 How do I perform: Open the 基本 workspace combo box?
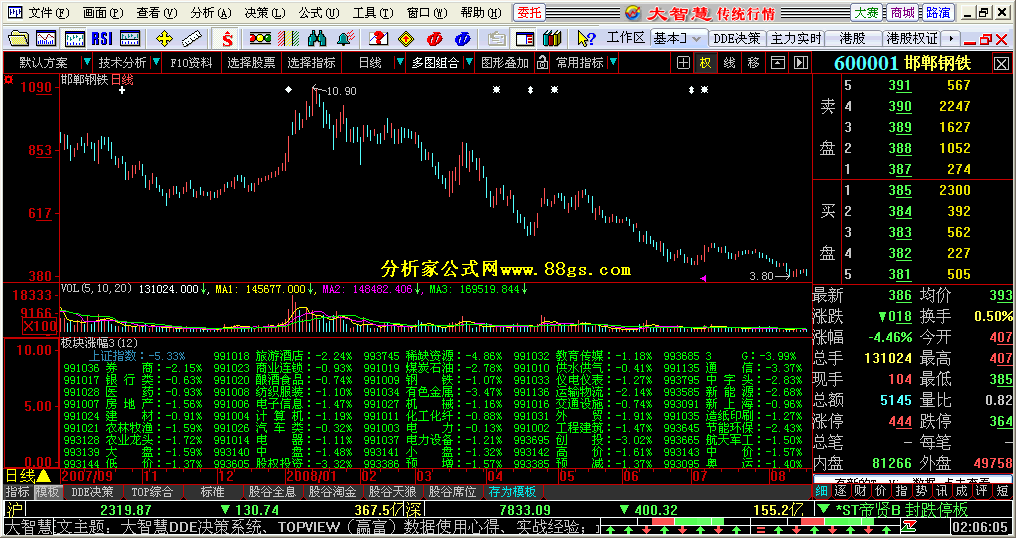(x=677, y=39)
